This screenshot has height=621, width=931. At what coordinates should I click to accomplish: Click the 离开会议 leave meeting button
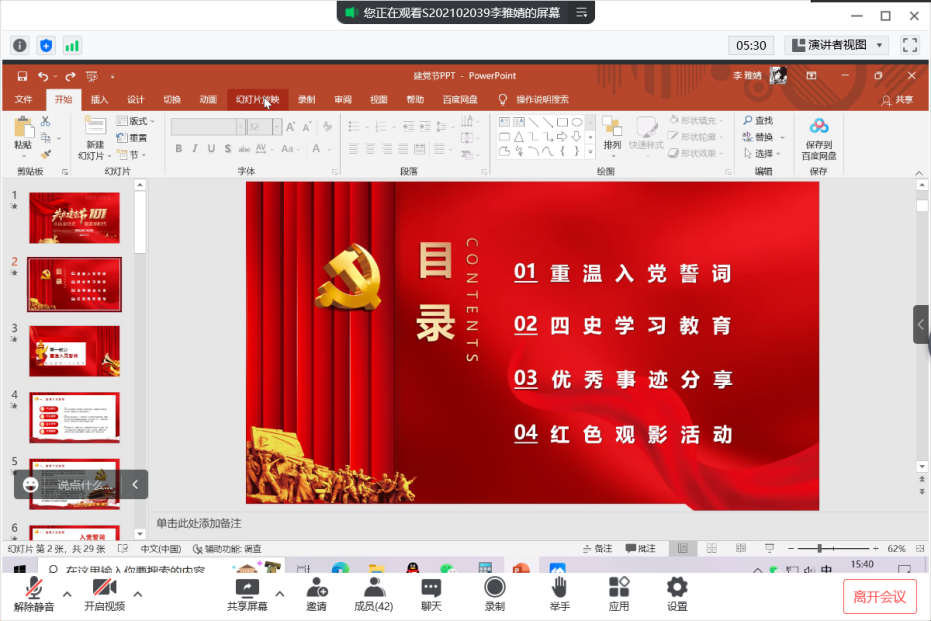[879, 596]
